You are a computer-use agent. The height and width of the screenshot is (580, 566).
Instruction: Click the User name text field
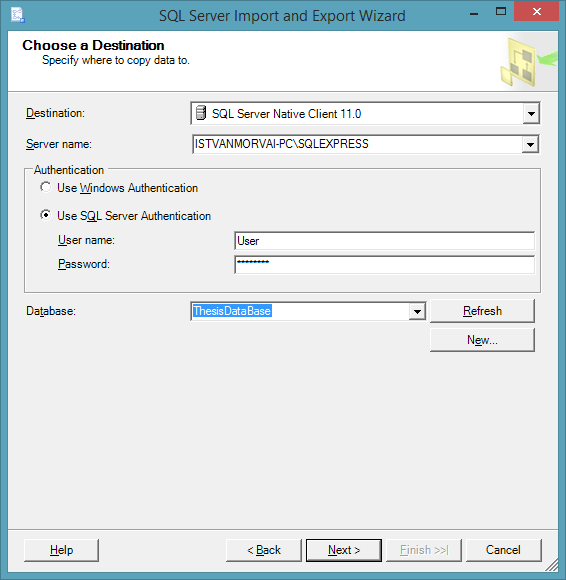click(x=385, y=241)
